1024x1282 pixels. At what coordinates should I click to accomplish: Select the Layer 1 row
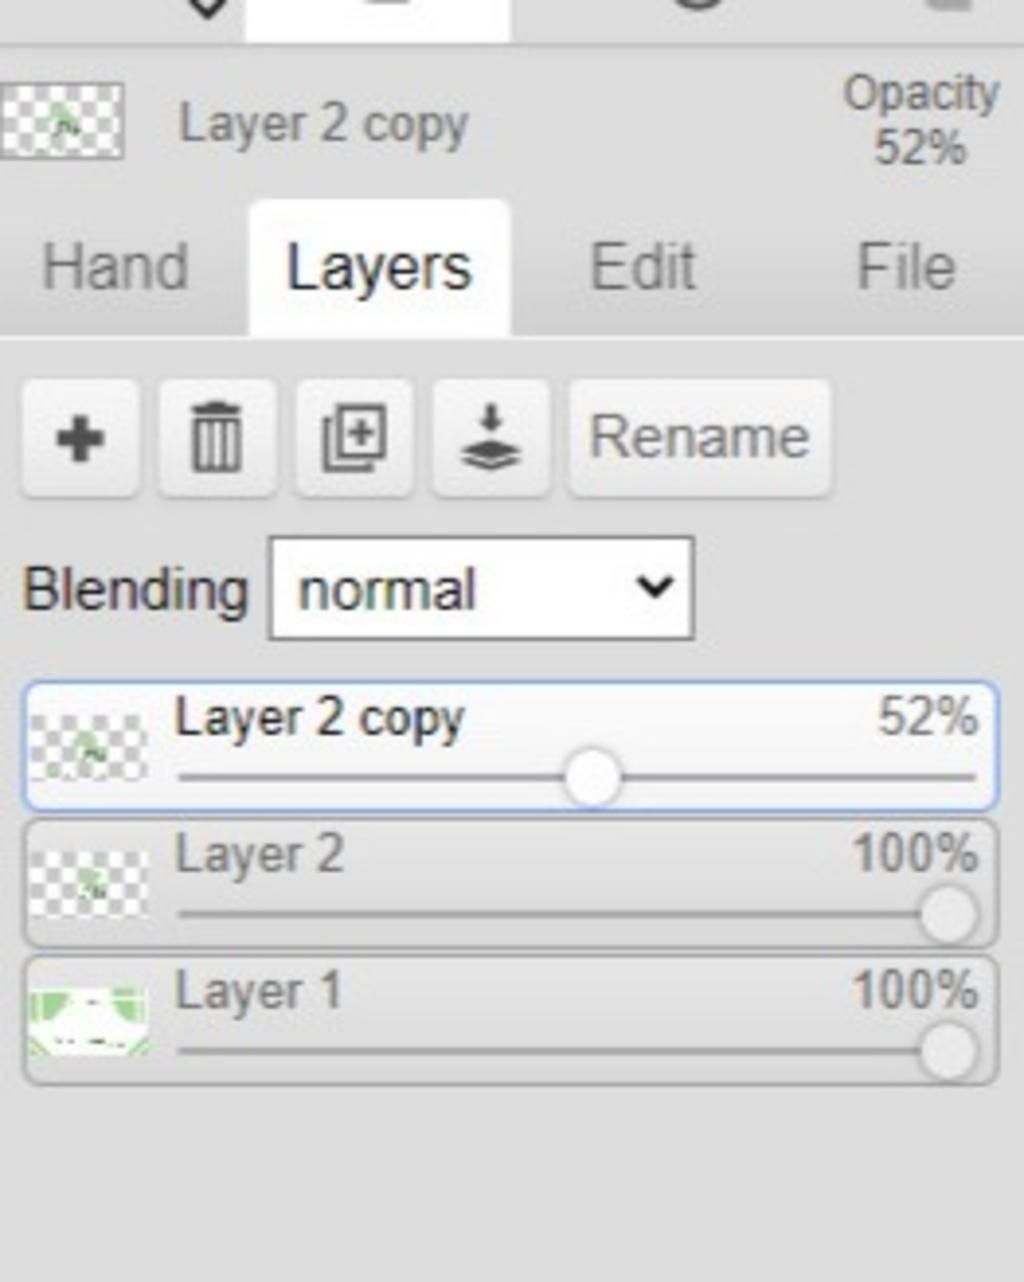tap(510, 1021)
